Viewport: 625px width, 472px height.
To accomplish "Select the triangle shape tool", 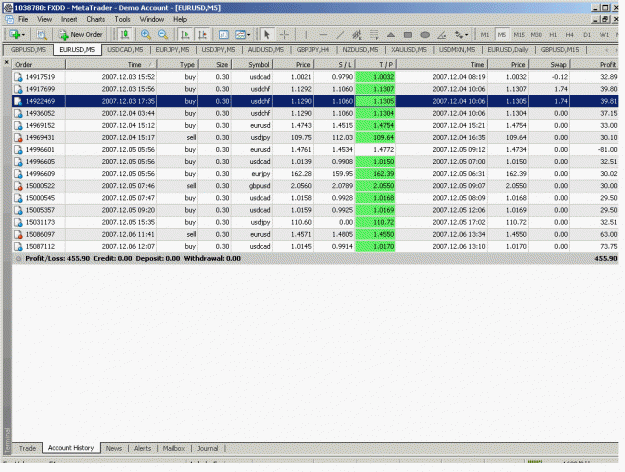I will 391,35.
